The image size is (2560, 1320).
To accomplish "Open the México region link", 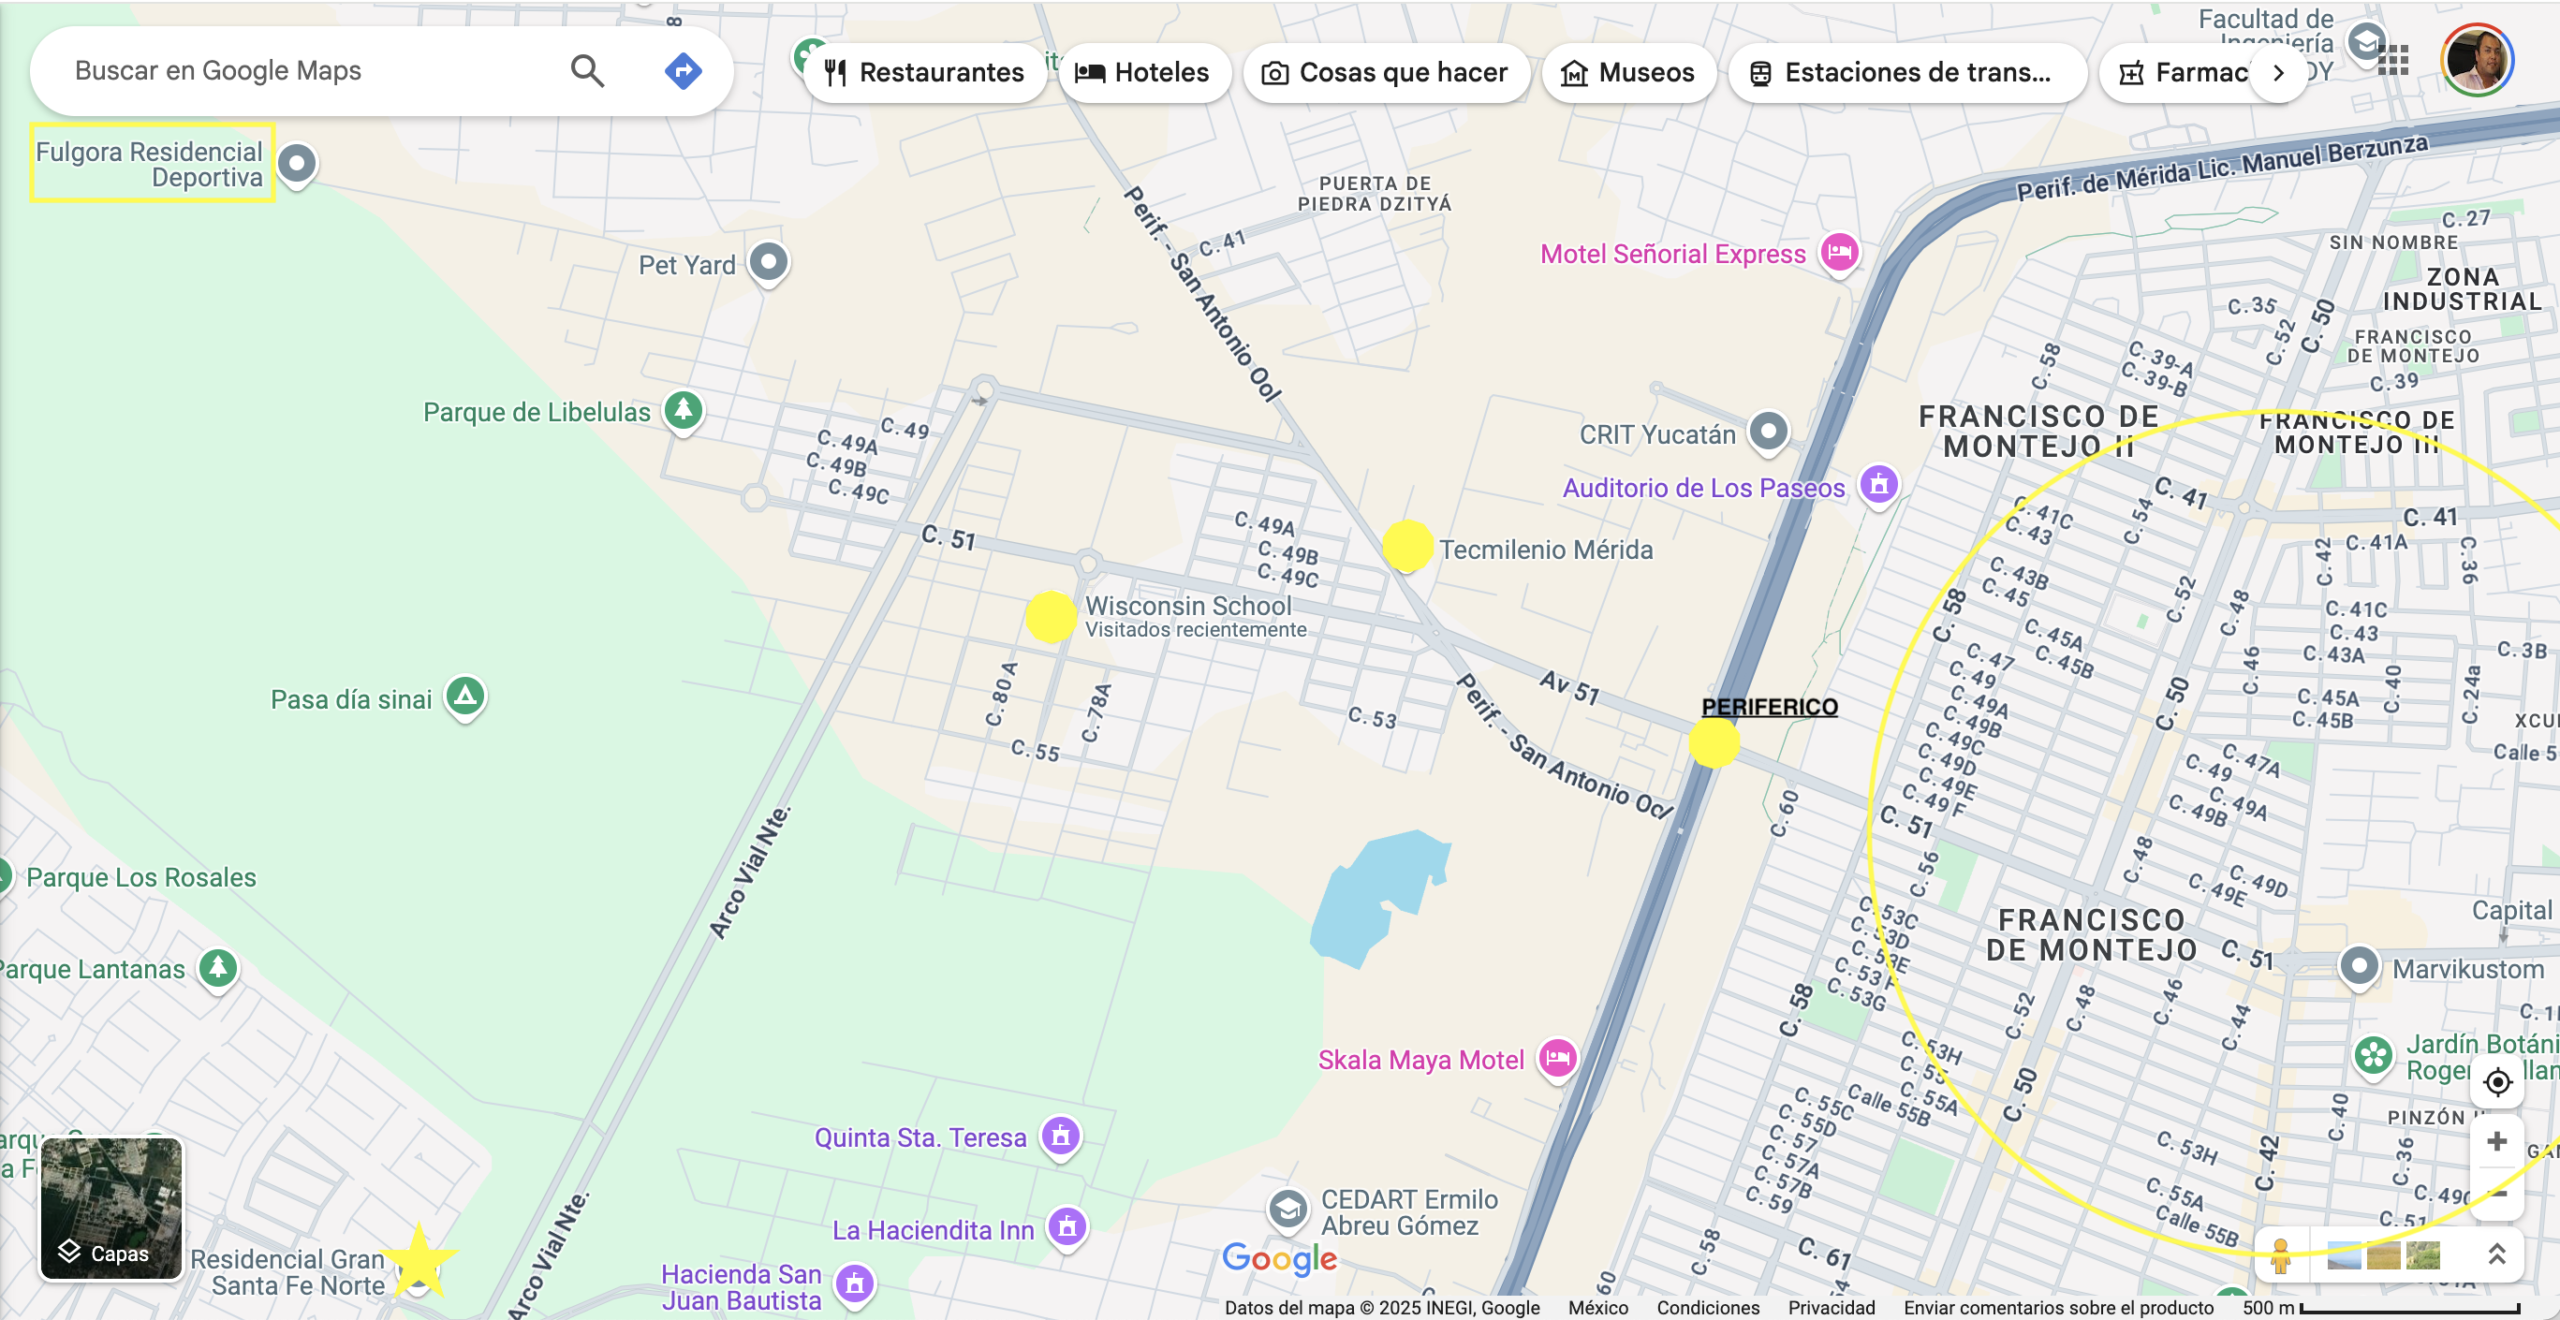I will pos(1598,1308).
